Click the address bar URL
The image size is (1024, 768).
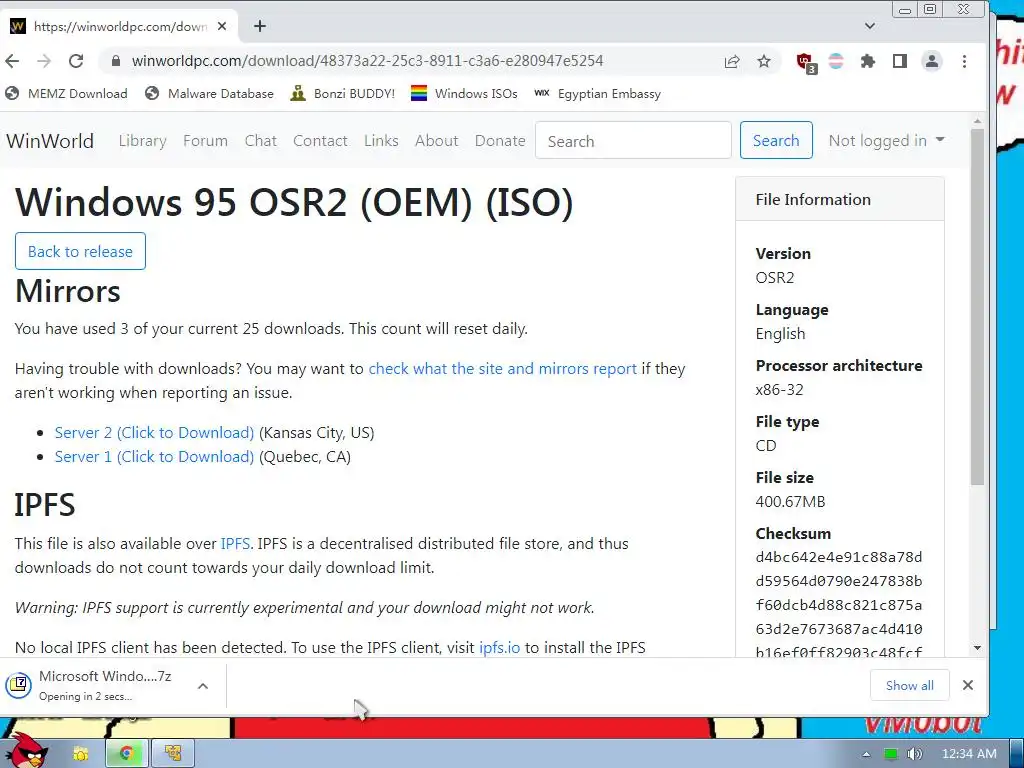tap(368, 61)
